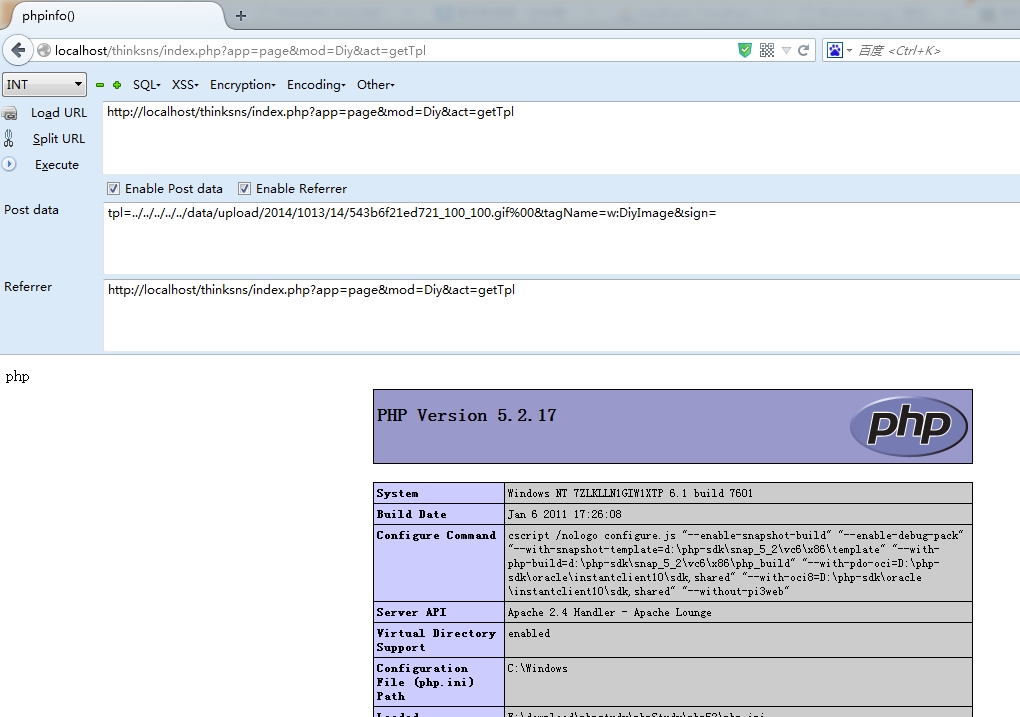Expand the search engine selector arrow
The height and width of the screenshot is (717, 1020).
849,51
